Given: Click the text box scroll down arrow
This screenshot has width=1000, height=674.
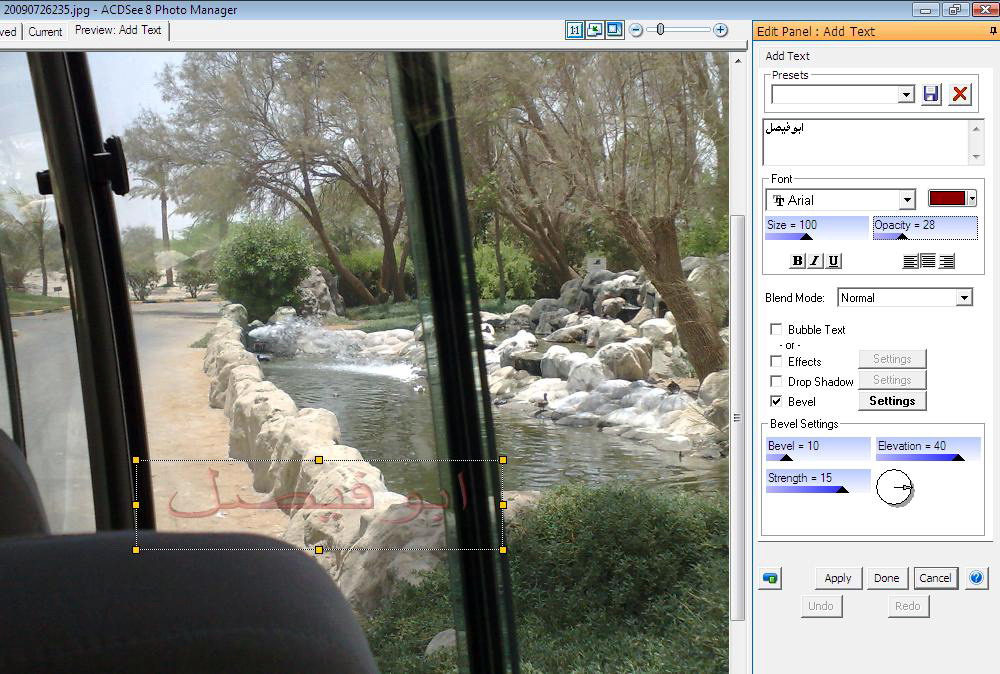Looking at the screenshot, I should [x=976, y=156].
